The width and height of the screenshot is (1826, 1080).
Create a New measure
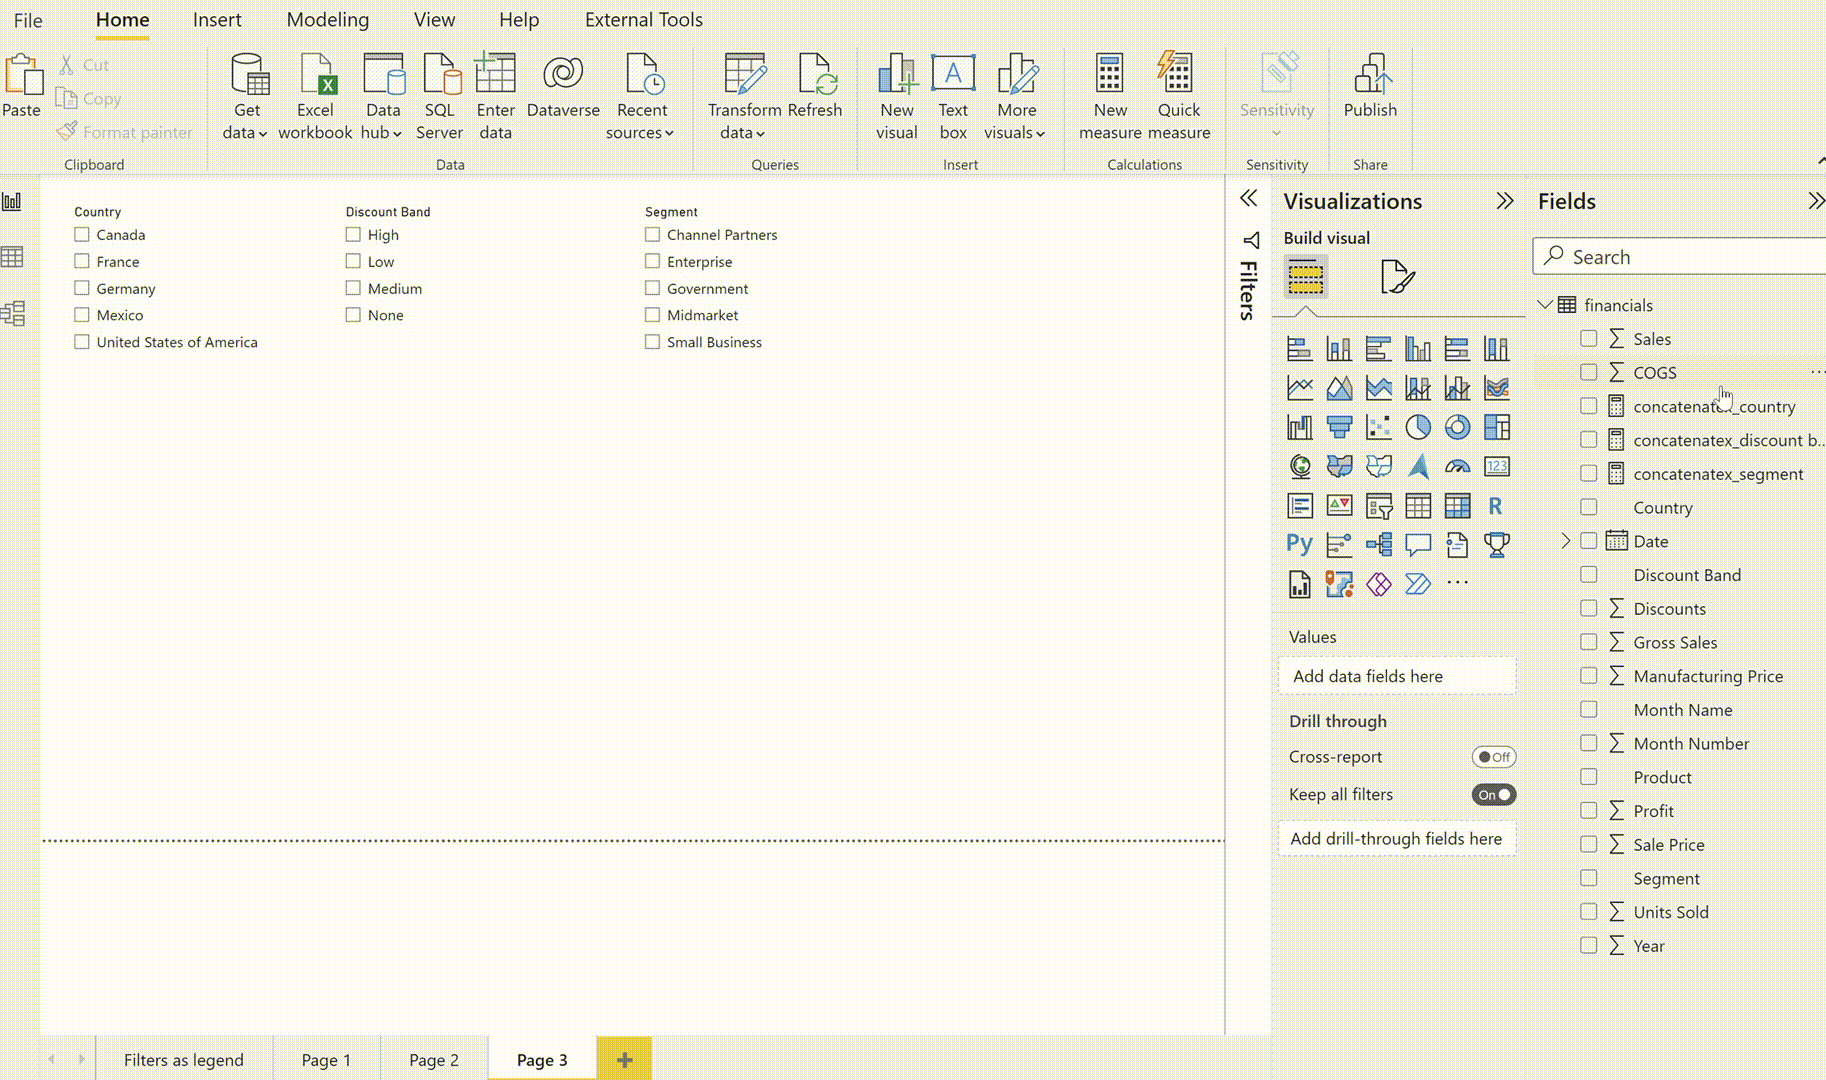(1110, 97)
